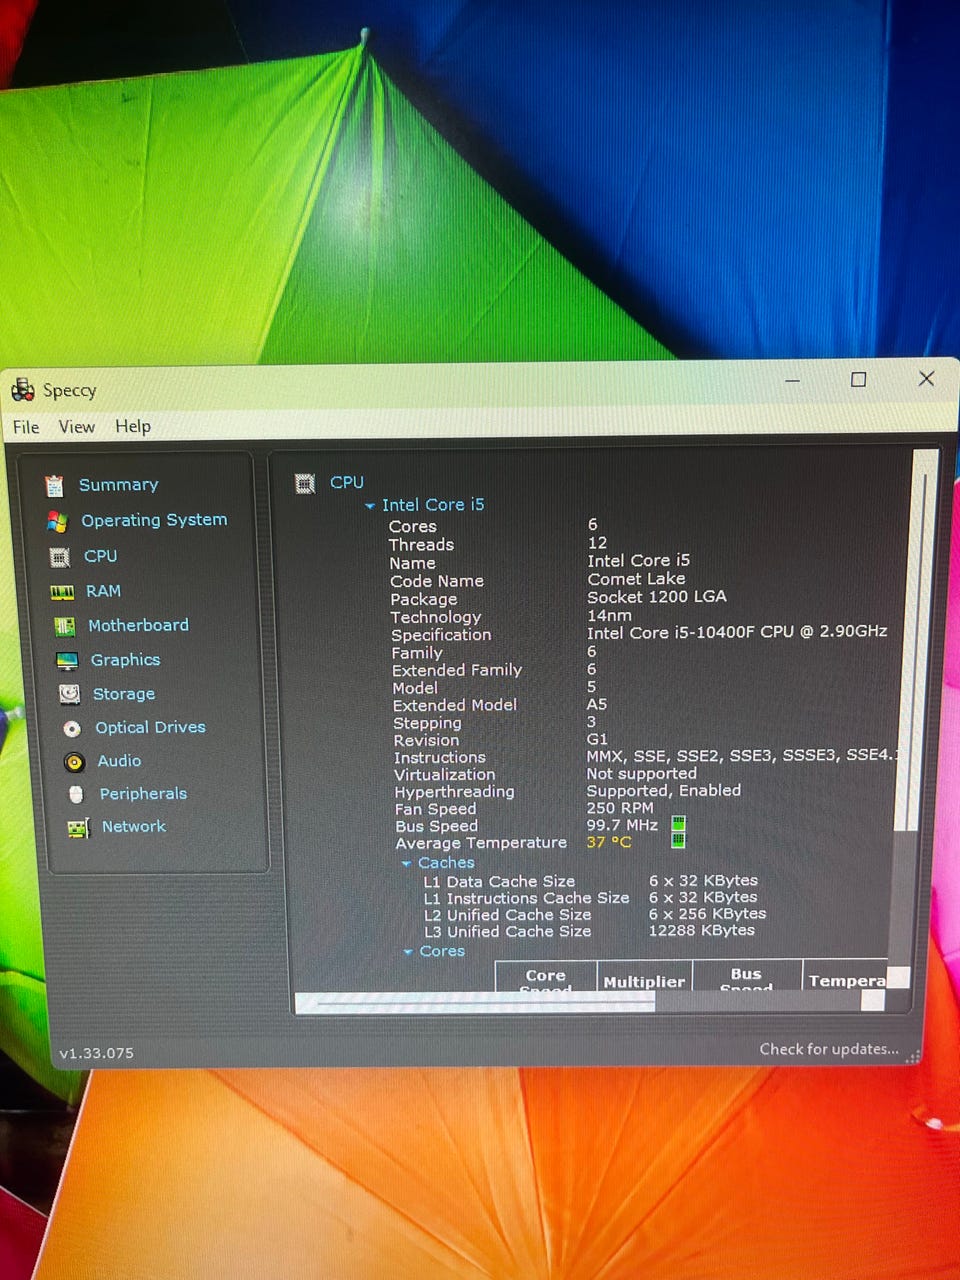This screenshot has height=1280, width=960.
Task: Click the Hyperthreading Supported, Enabled value
Action: point(664,791)
